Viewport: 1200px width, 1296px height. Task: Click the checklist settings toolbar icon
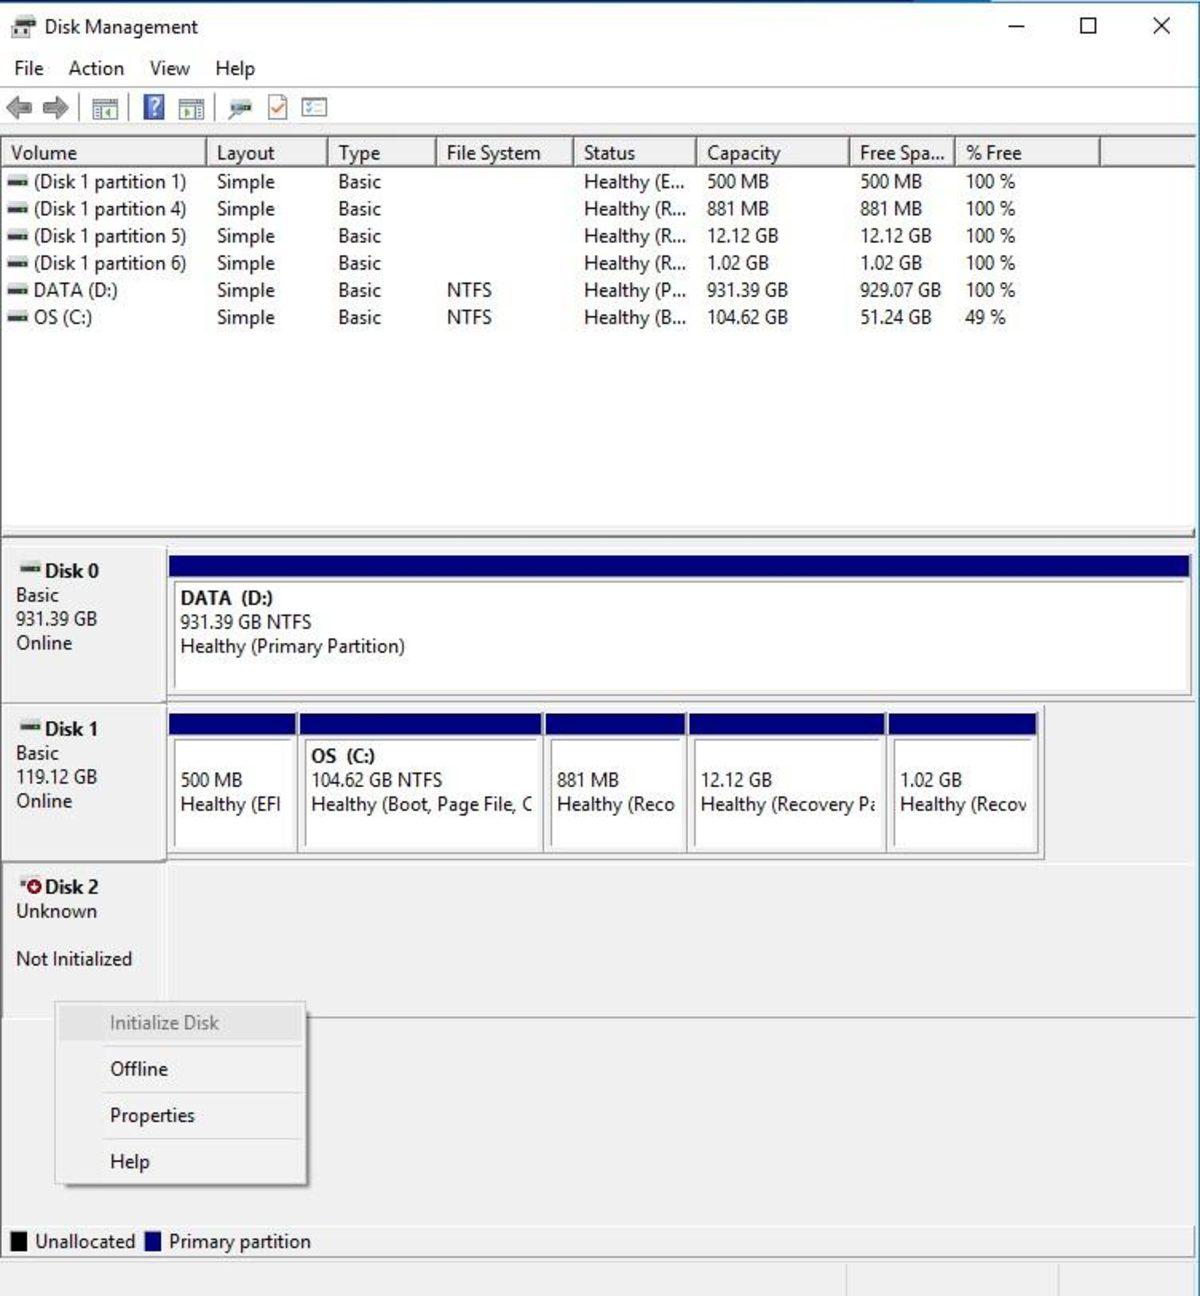(x=314, y=107)
